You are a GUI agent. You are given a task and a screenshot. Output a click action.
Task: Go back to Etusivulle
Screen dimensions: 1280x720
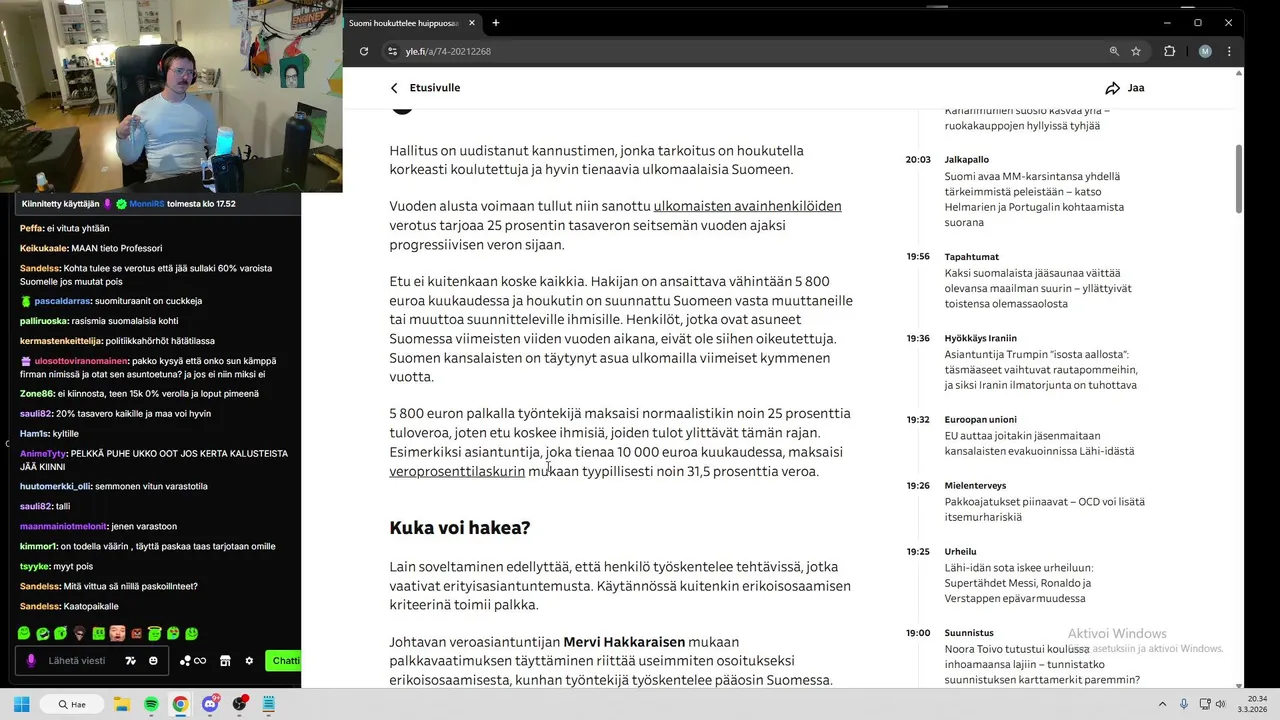pyautogui.click(x=425, y=88)
